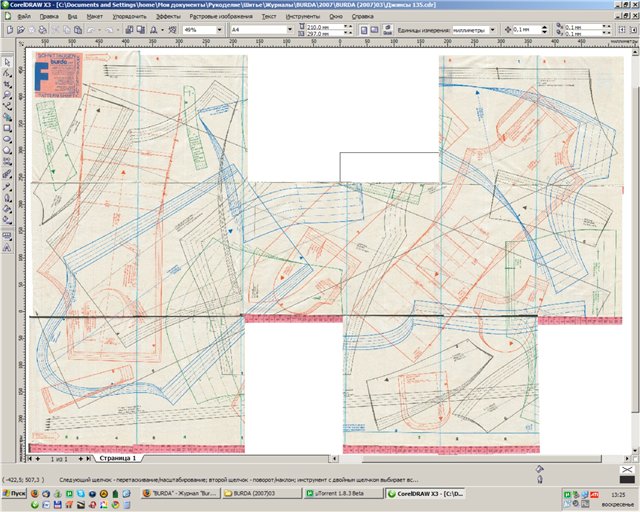Choose the Rectangle tool
This screenshot has width=640, height=512.
7,128
